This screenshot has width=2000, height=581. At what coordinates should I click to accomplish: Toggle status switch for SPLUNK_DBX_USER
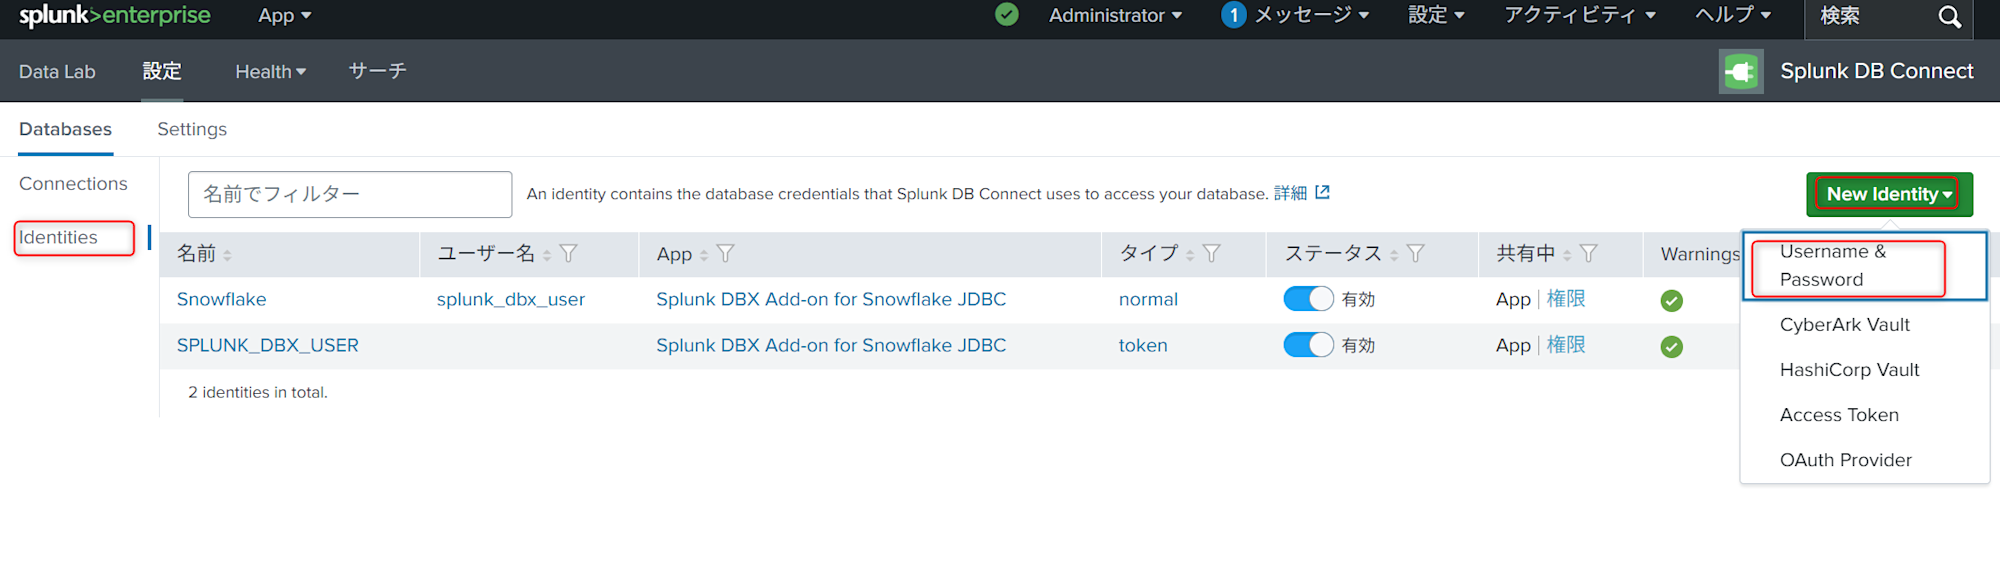click(x=1308, y=345)
